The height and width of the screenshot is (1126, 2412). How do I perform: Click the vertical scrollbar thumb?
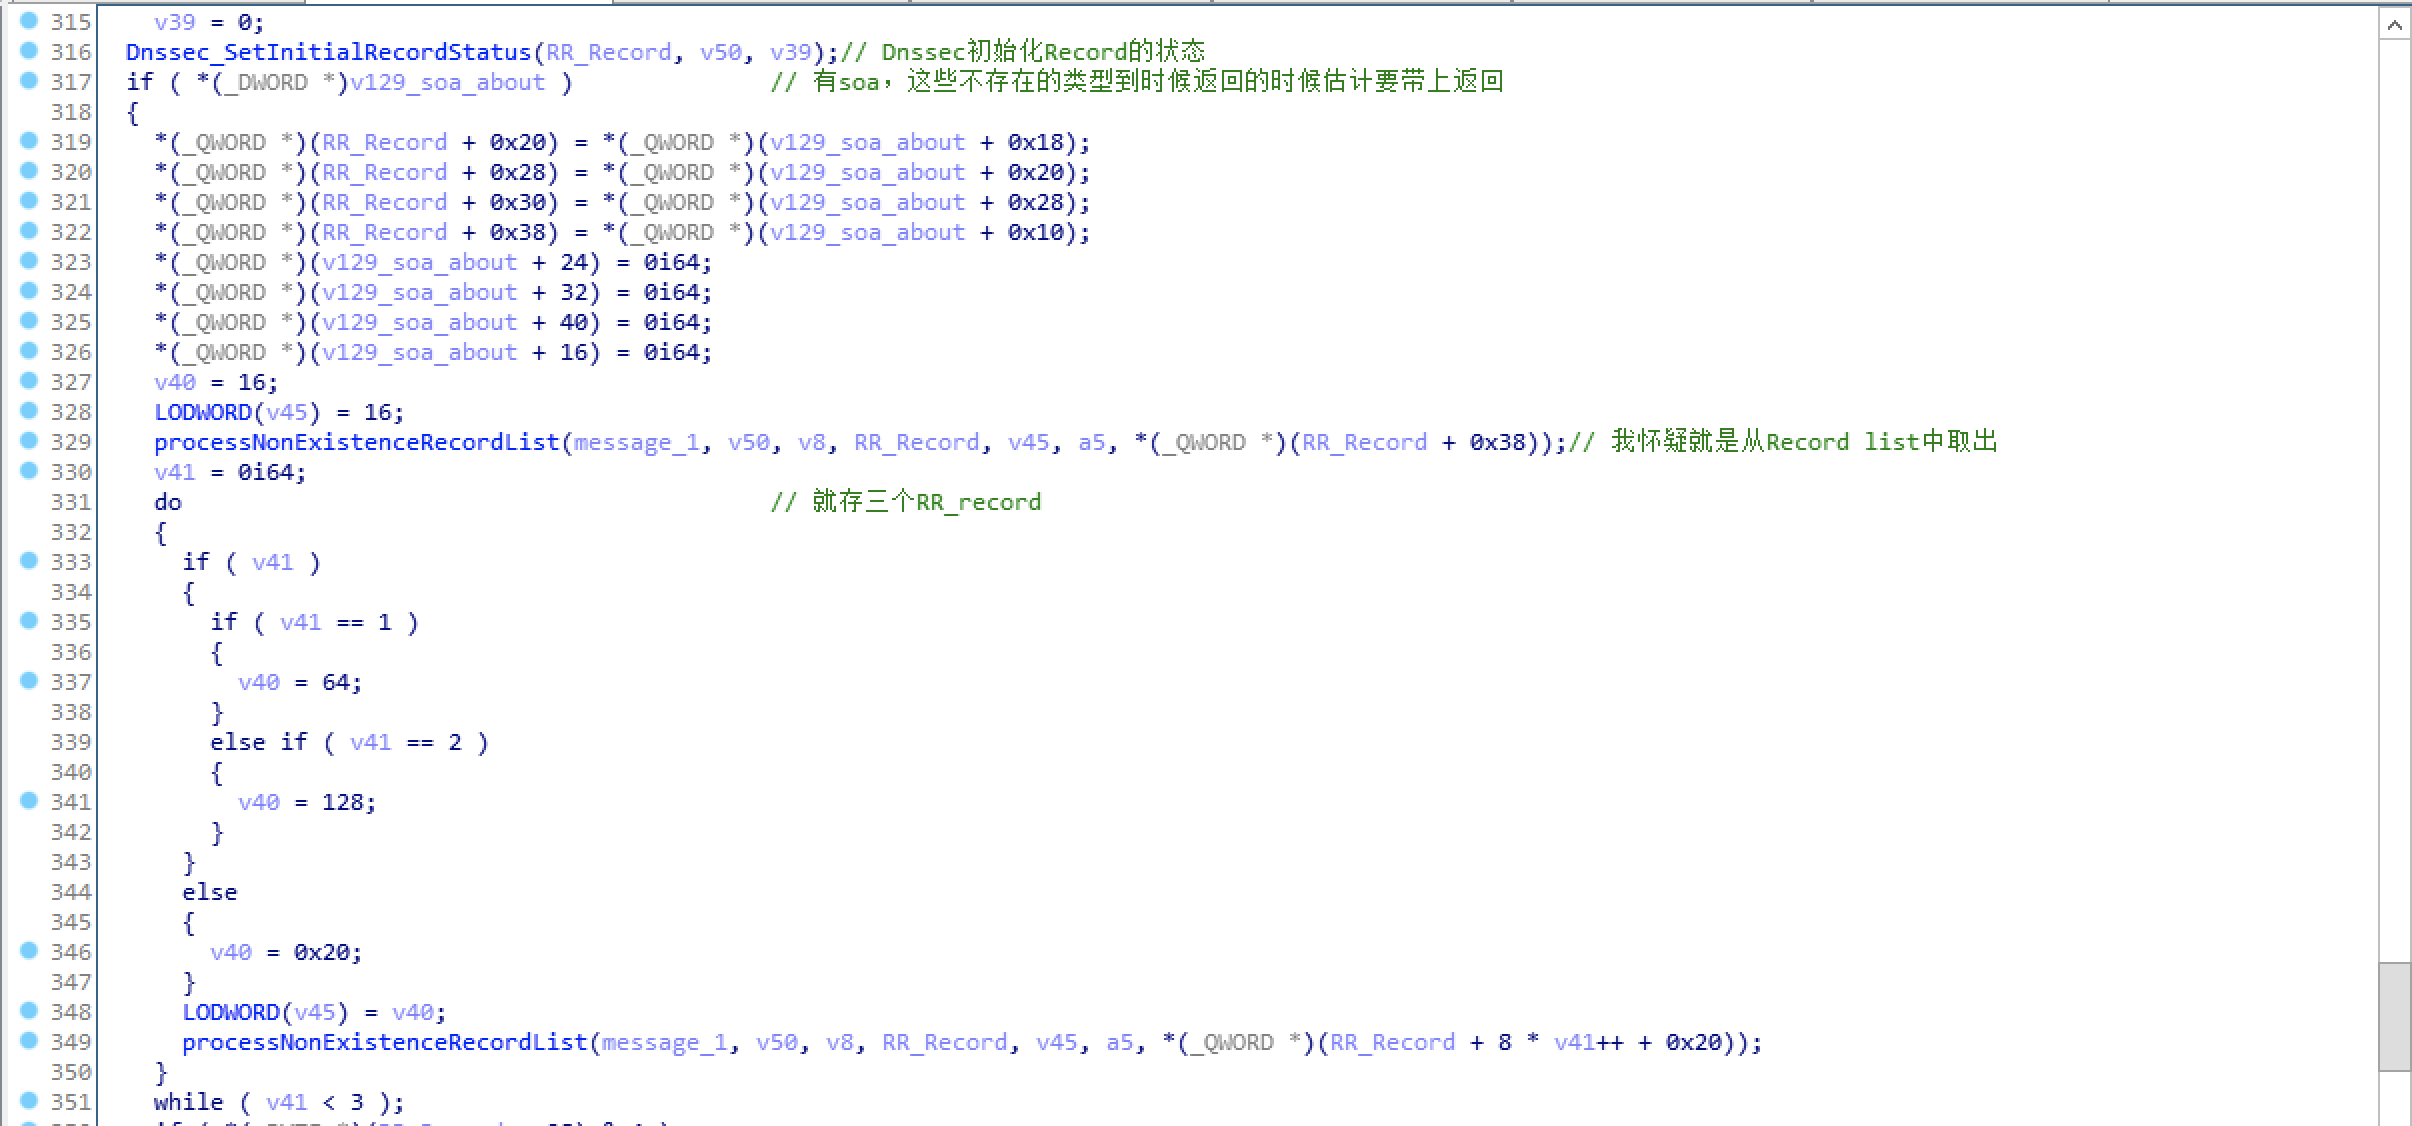pyautogui.click(x=2394, y=1016)
